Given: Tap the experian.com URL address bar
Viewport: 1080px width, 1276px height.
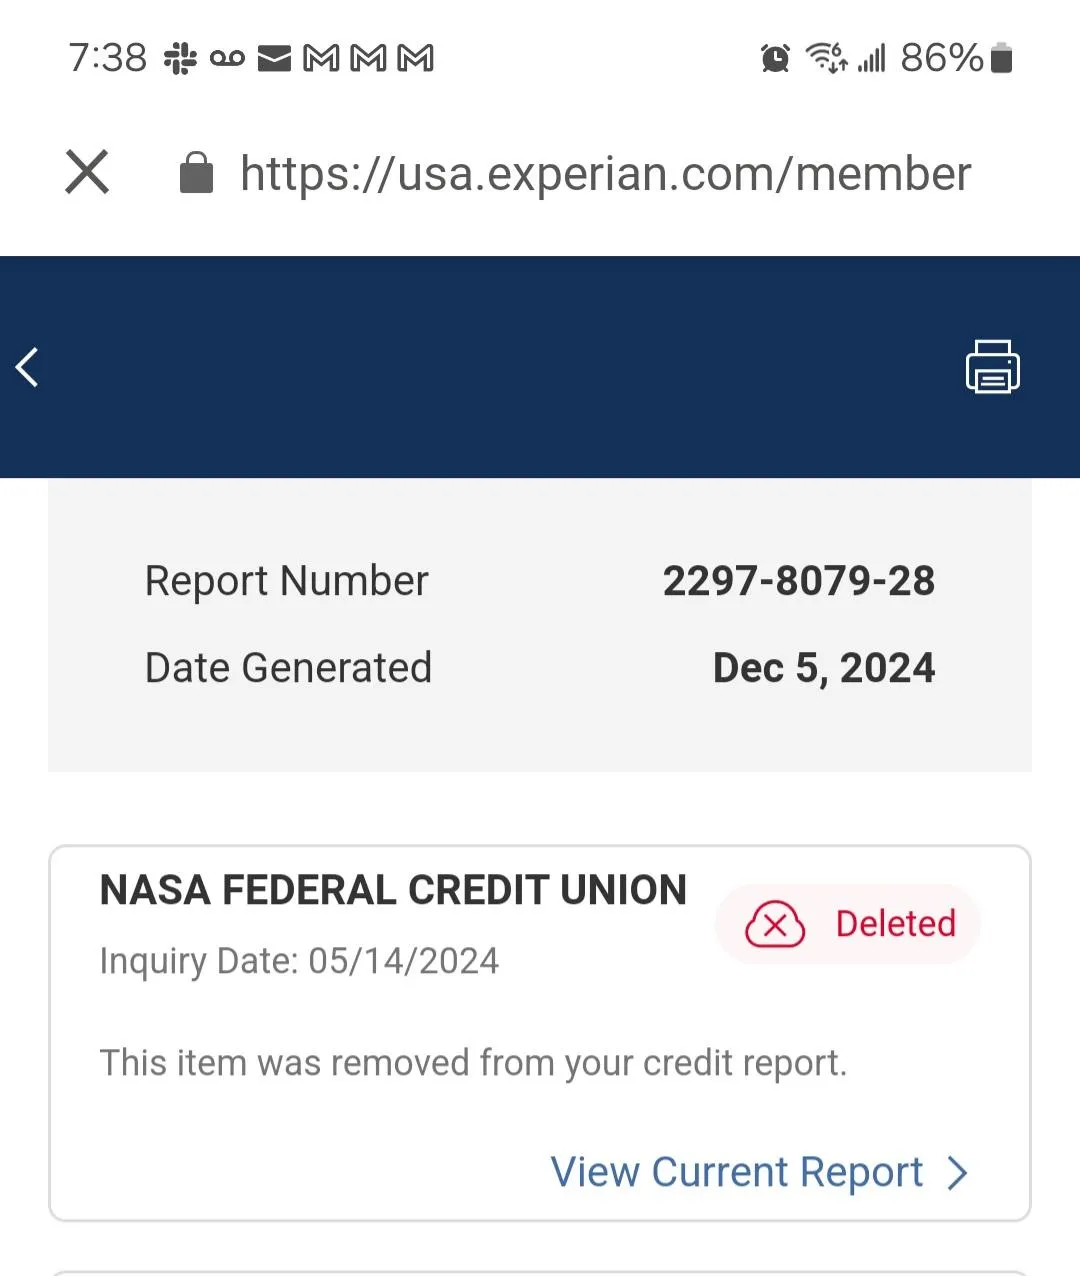Looking at the screenshot, I should (x=605, y=174).
